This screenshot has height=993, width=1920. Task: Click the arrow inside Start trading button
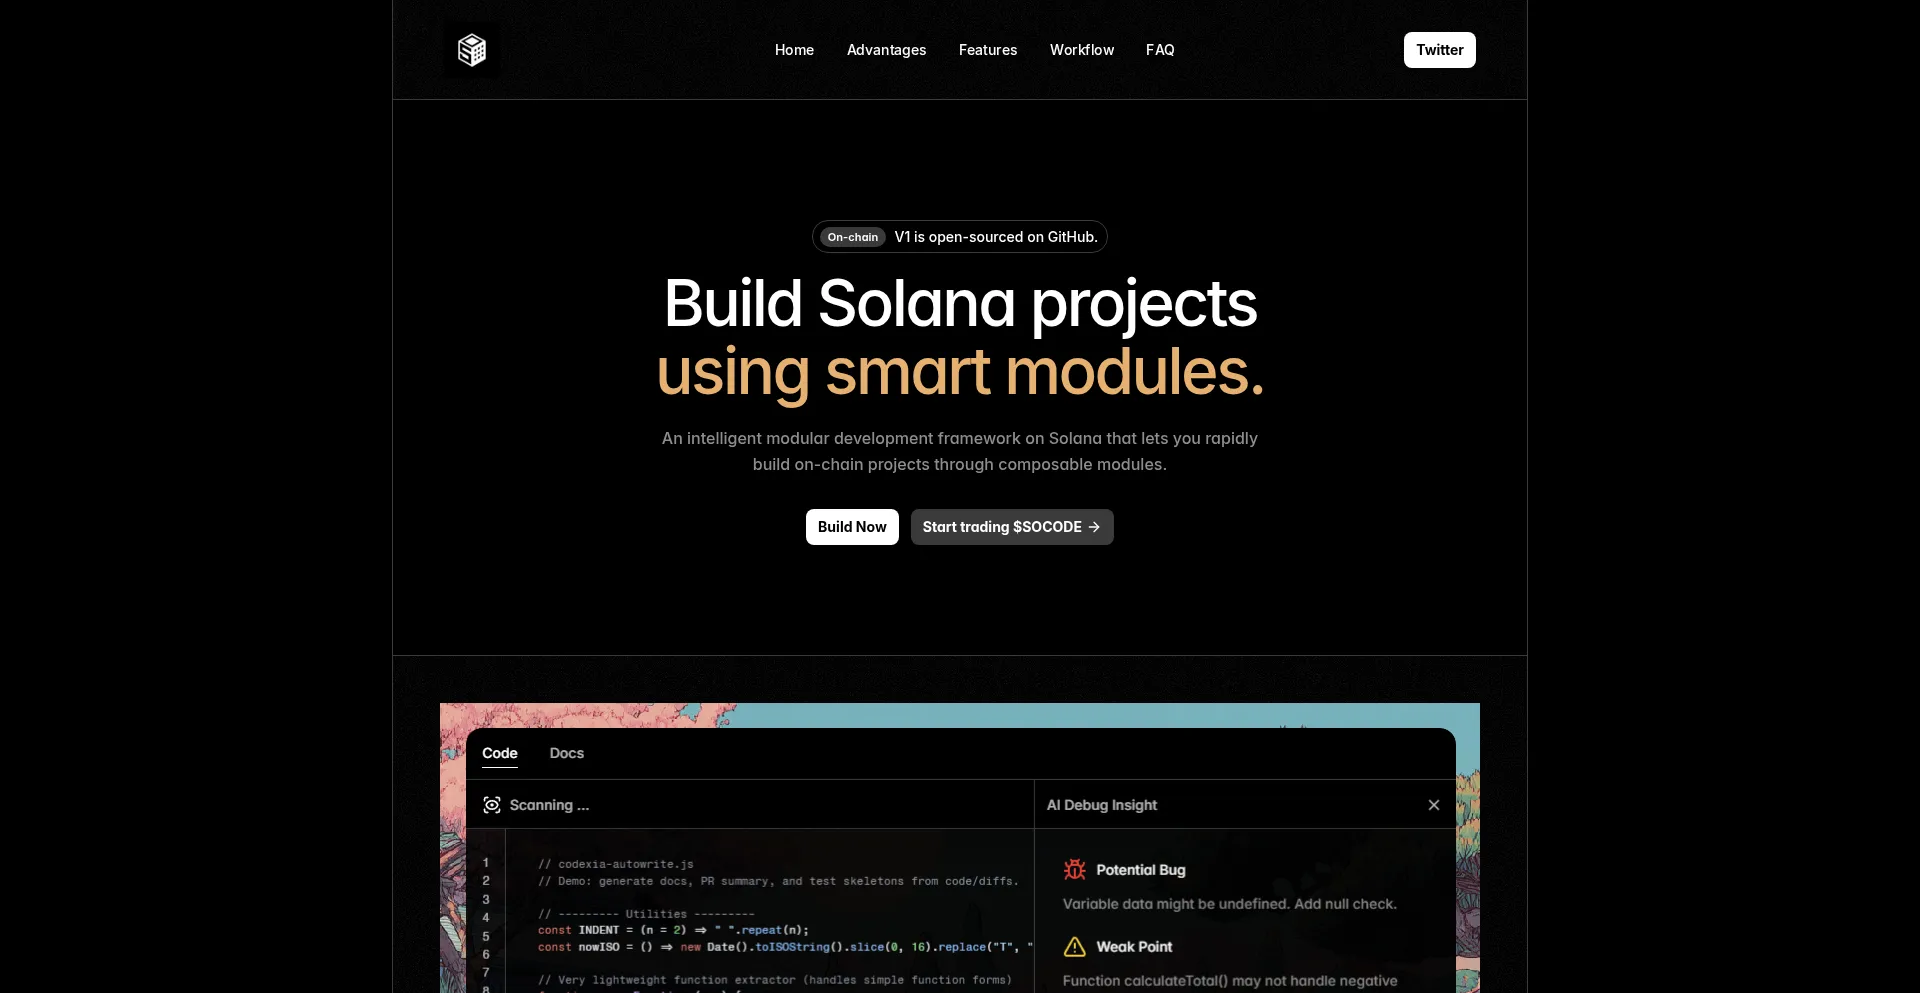(x=1094, y=527)
